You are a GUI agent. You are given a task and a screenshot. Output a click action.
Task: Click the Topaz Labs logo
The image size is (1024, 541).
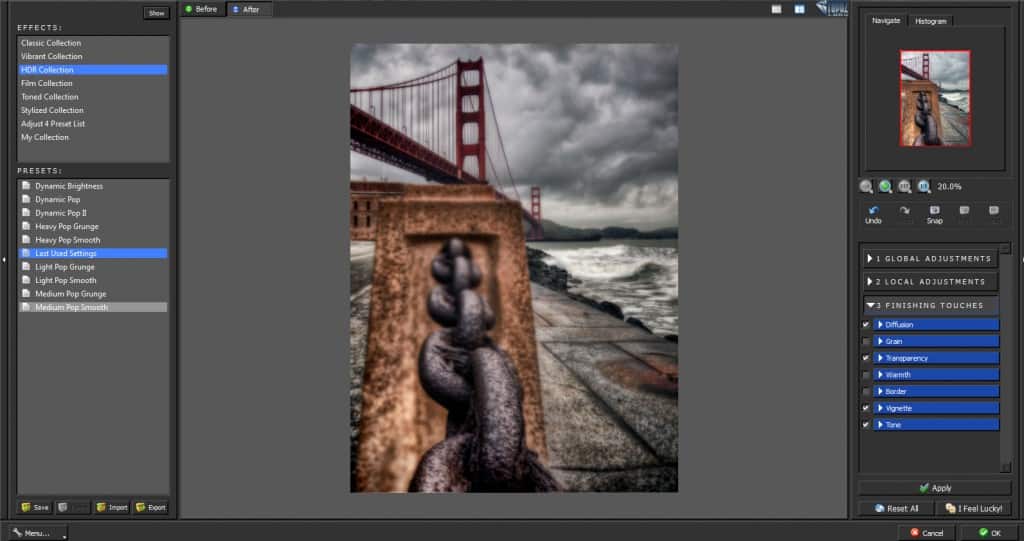click(831, 8)
